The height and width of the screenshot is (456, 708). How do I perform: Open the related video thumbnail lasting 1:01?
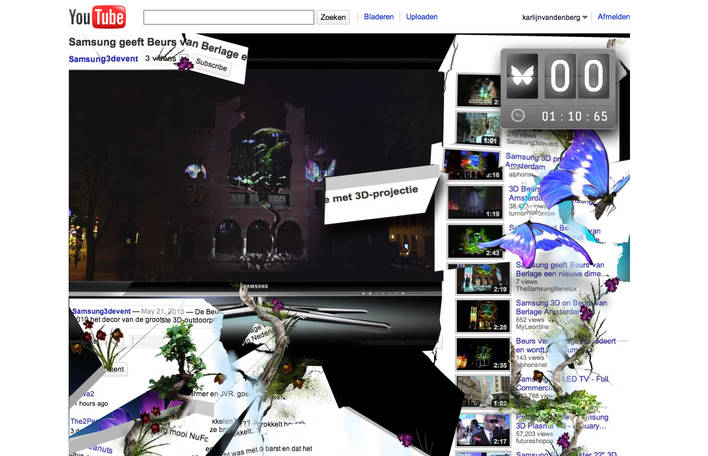pos(478,128)
